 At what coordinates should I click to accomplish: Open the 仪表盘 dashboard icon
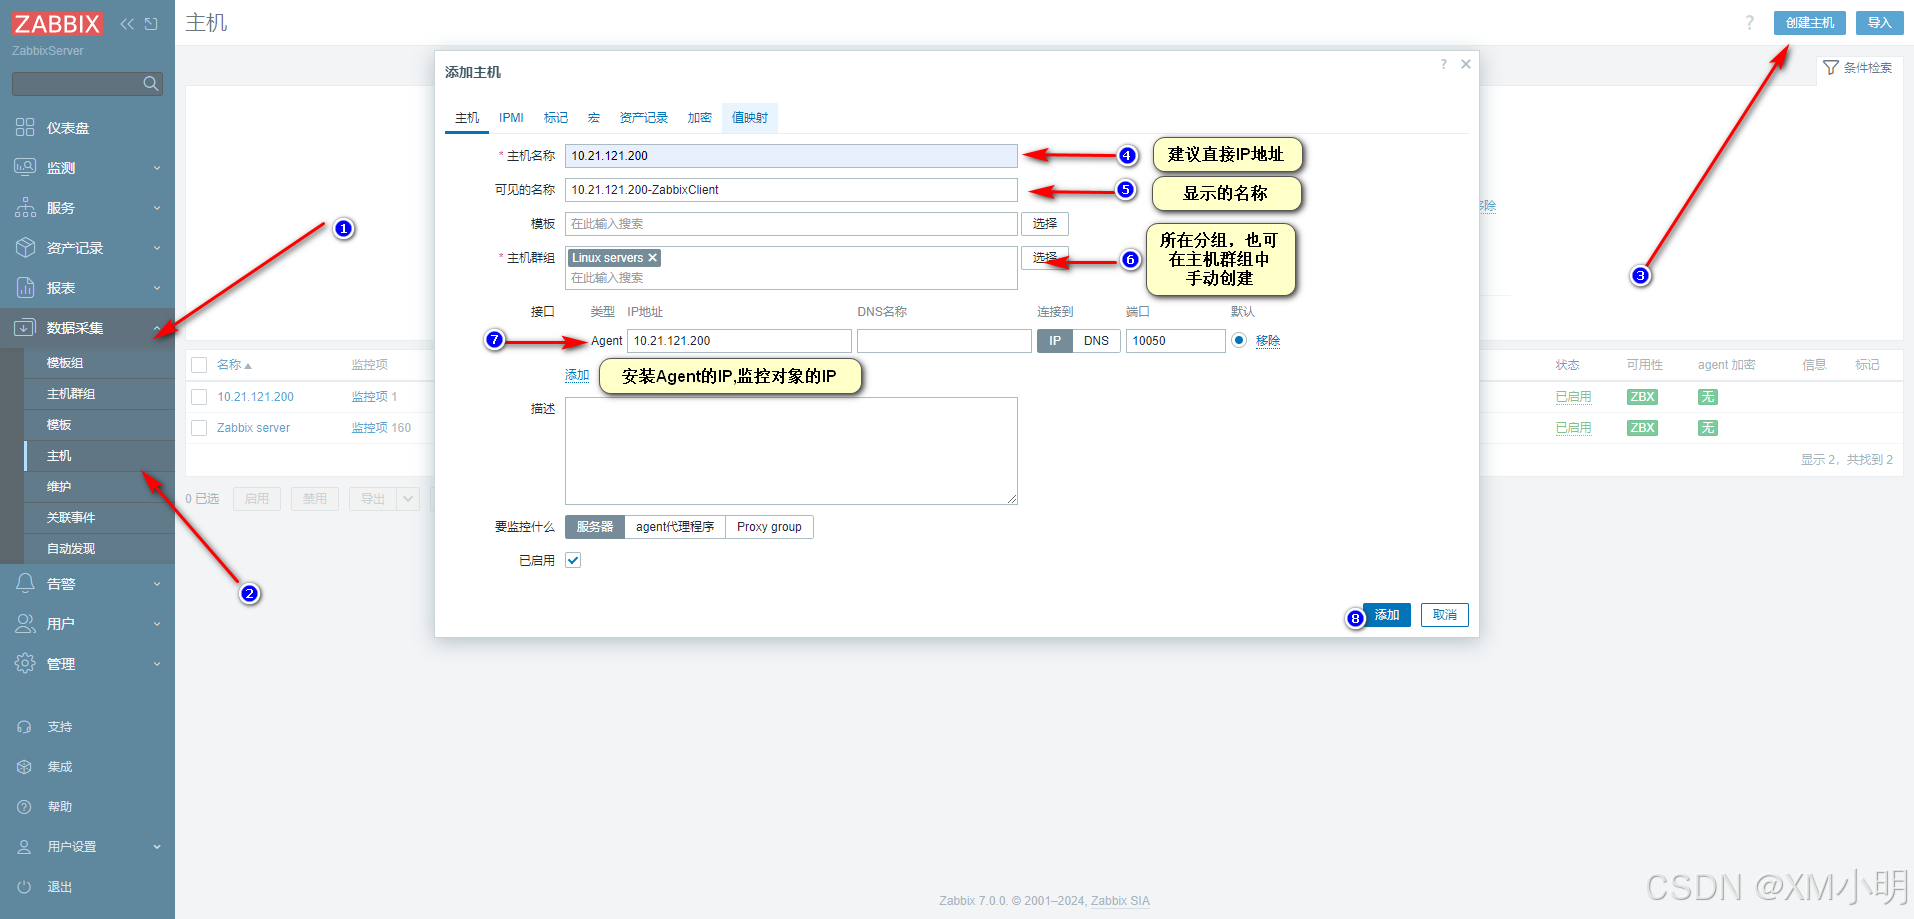pos(25,127)
